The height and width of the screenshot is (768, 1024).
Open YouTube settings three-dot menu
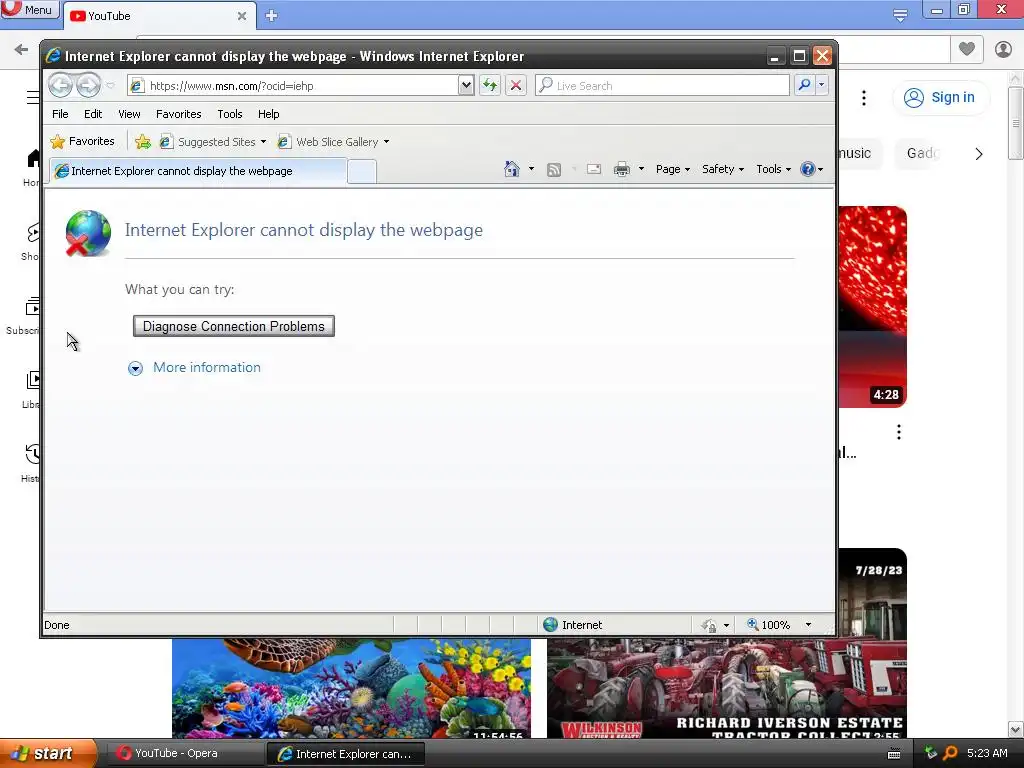(x=863, y=98)
